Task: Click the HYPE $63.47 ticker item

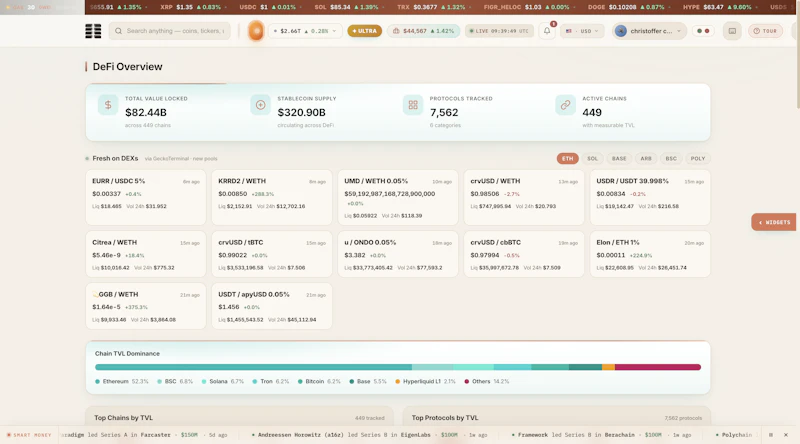Action: pos(717,7)
